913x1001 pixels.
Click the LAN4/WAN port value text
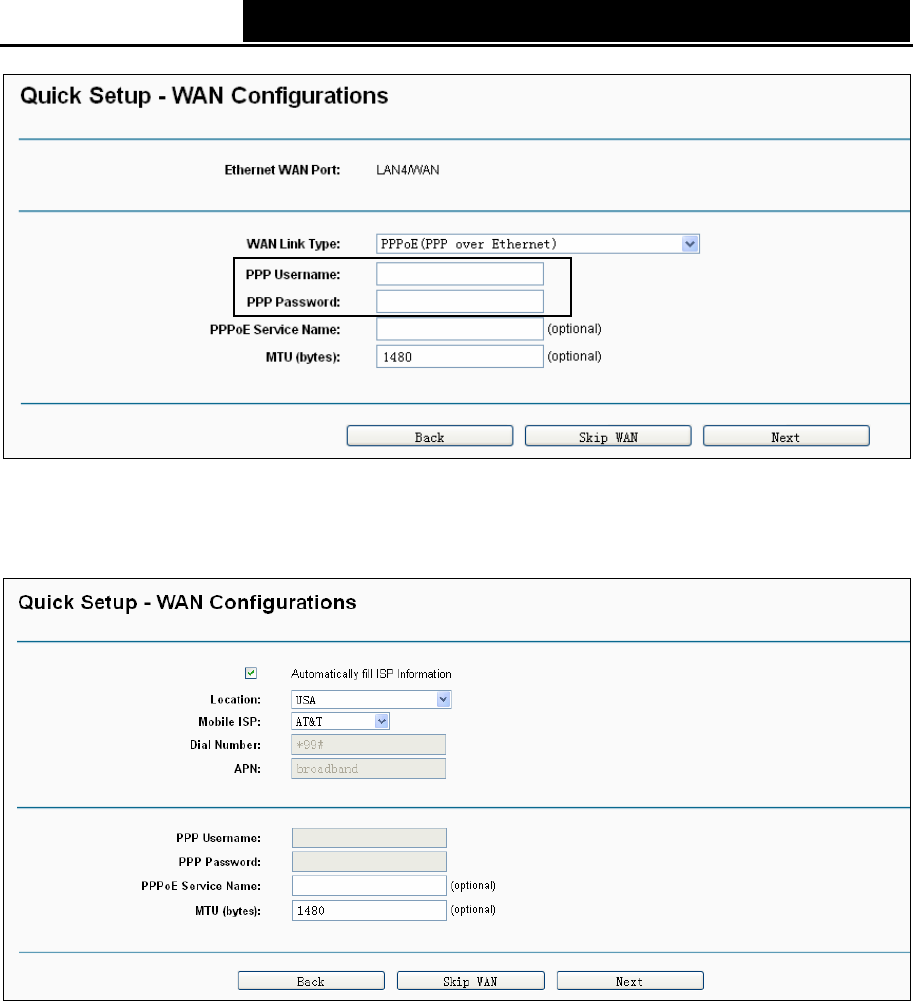pos(407,170)
